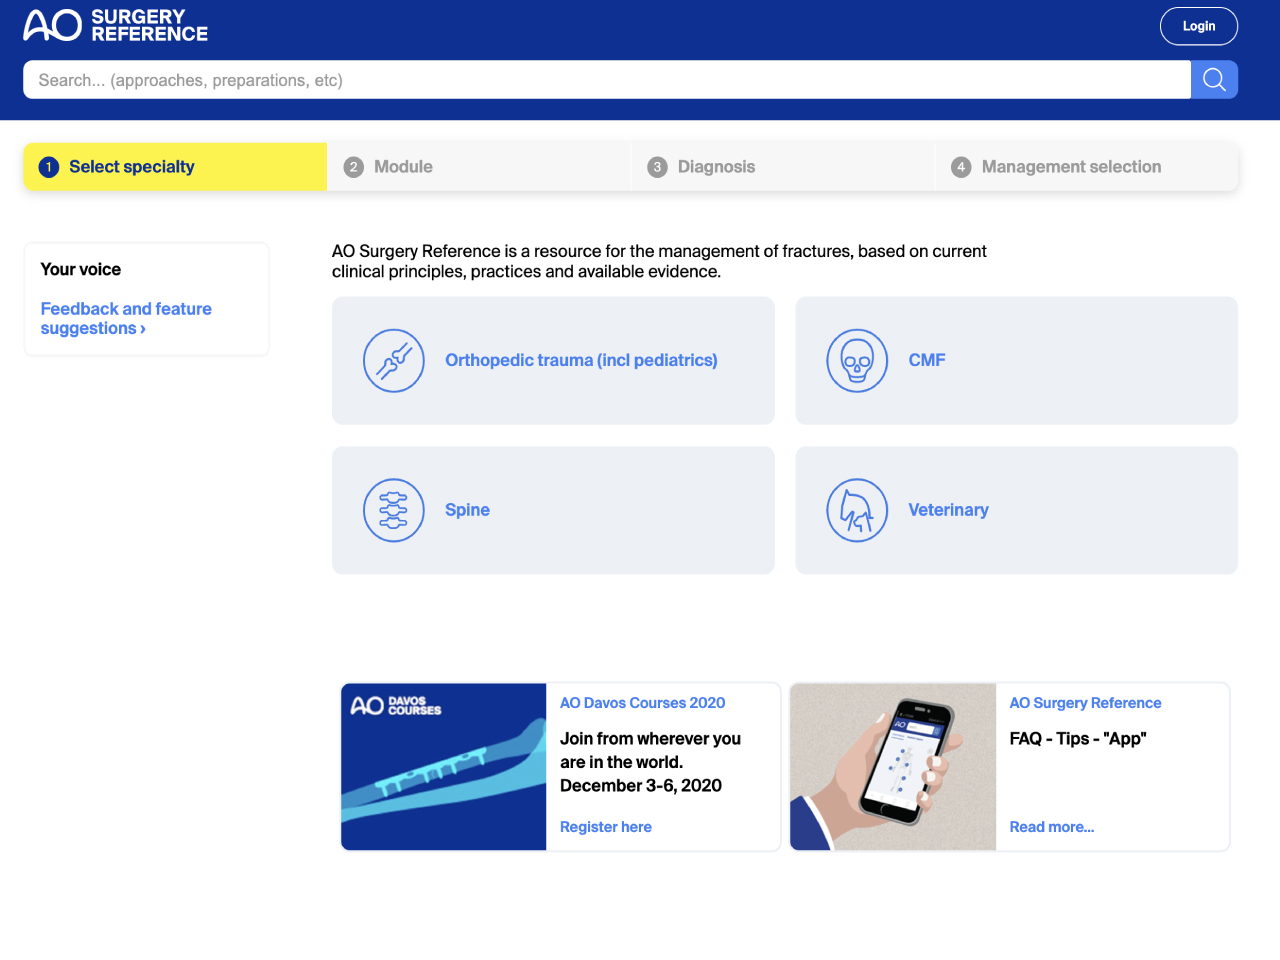Click the Spine vertebrae icon
1280x960 pixels.
(394, 510)
